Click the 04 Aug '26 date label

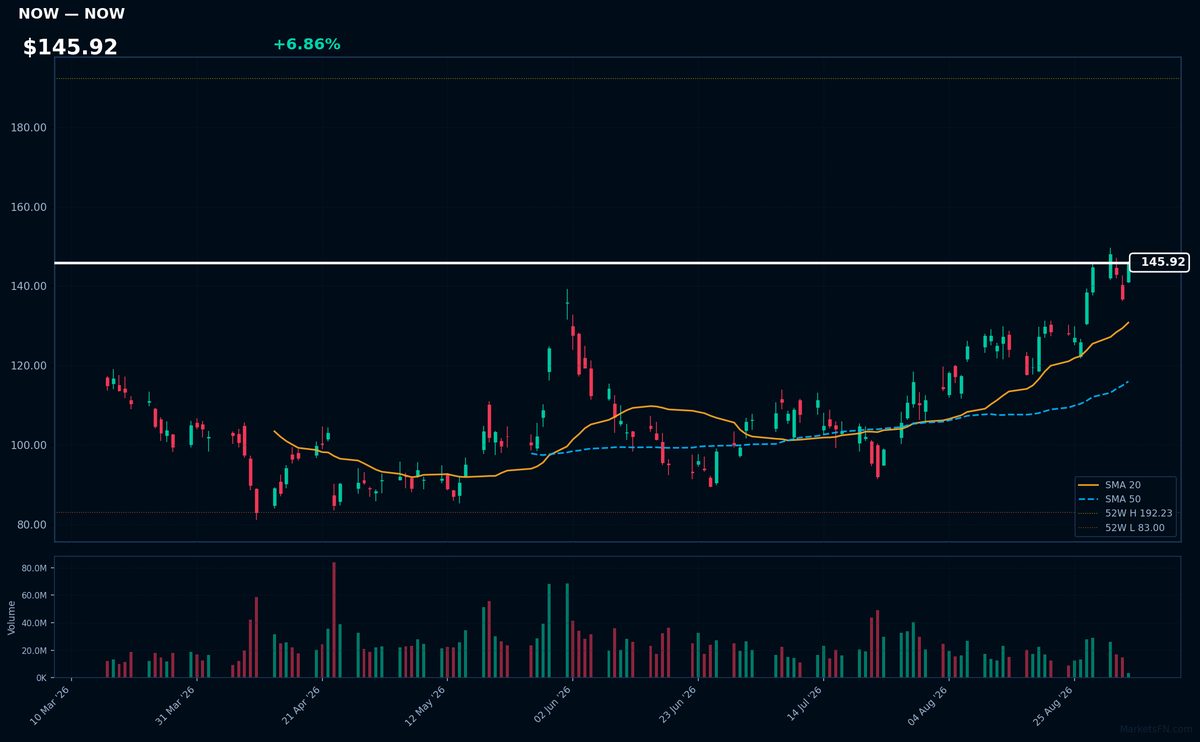coord(926,706)
